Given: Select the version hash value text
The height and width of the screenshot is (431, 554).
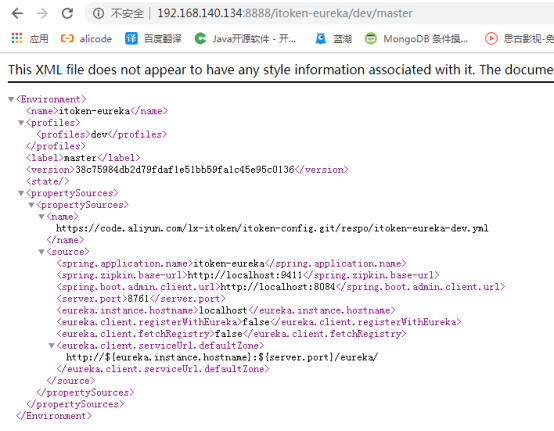Looking at the screenshot, I should point(185,170).
